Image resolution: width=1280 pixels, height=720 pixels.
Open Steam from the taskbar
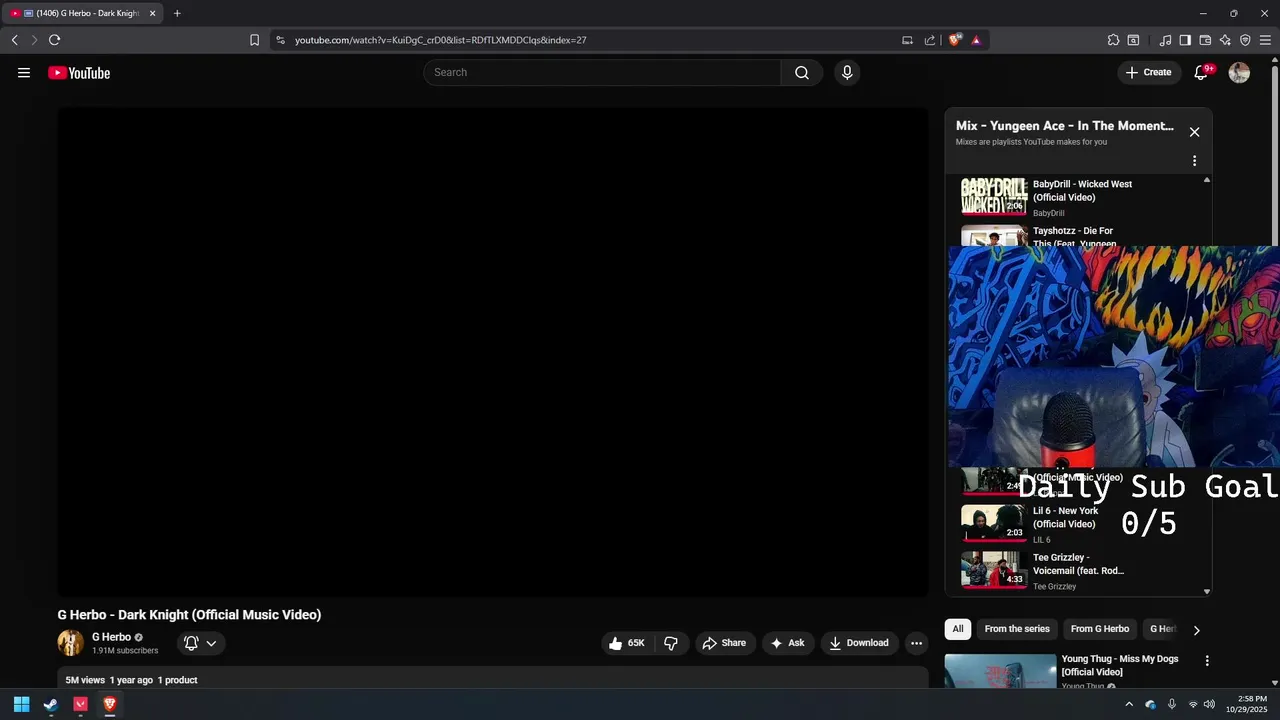point(51,704)
